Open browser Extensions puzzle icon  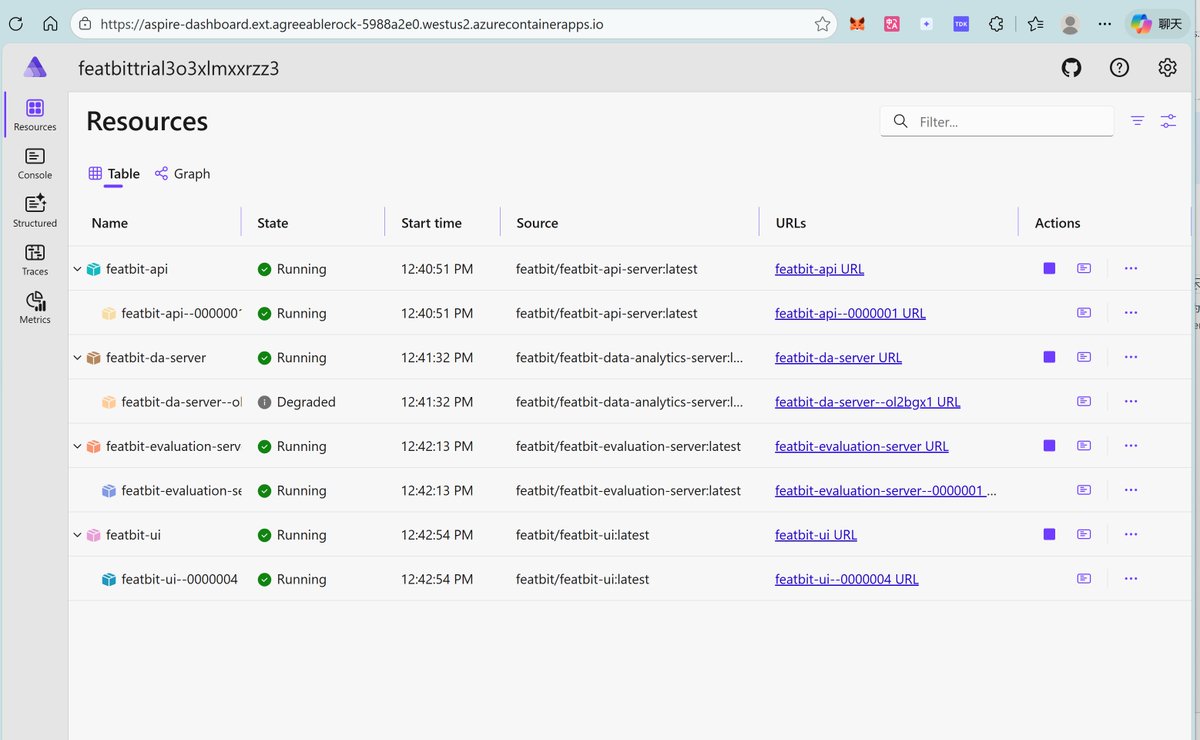click(995, 23)
